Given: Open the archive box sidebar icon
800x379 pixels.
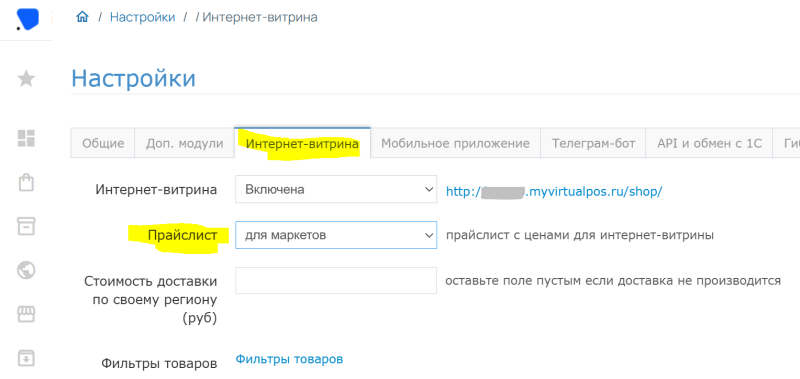Looking at the screenshot, I should [26, 226].
